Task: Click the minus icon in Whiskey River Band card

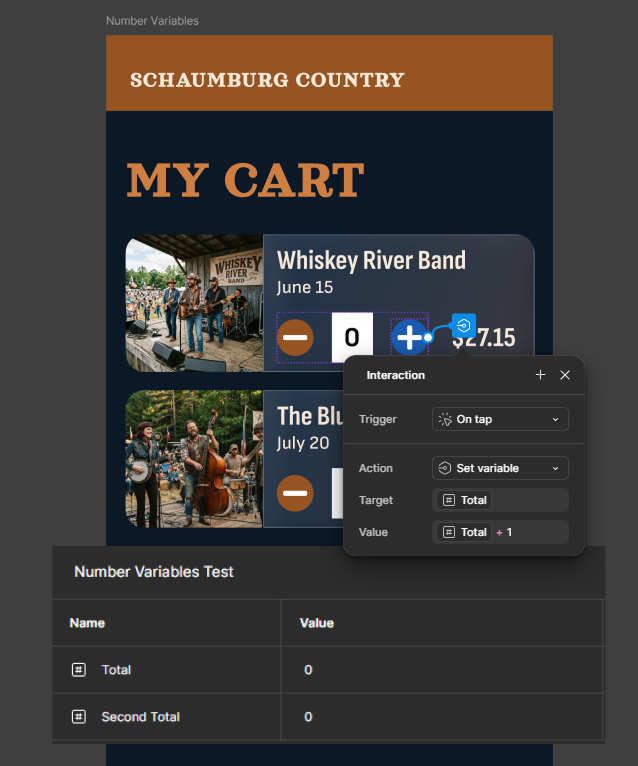Action: click(295, 338)
